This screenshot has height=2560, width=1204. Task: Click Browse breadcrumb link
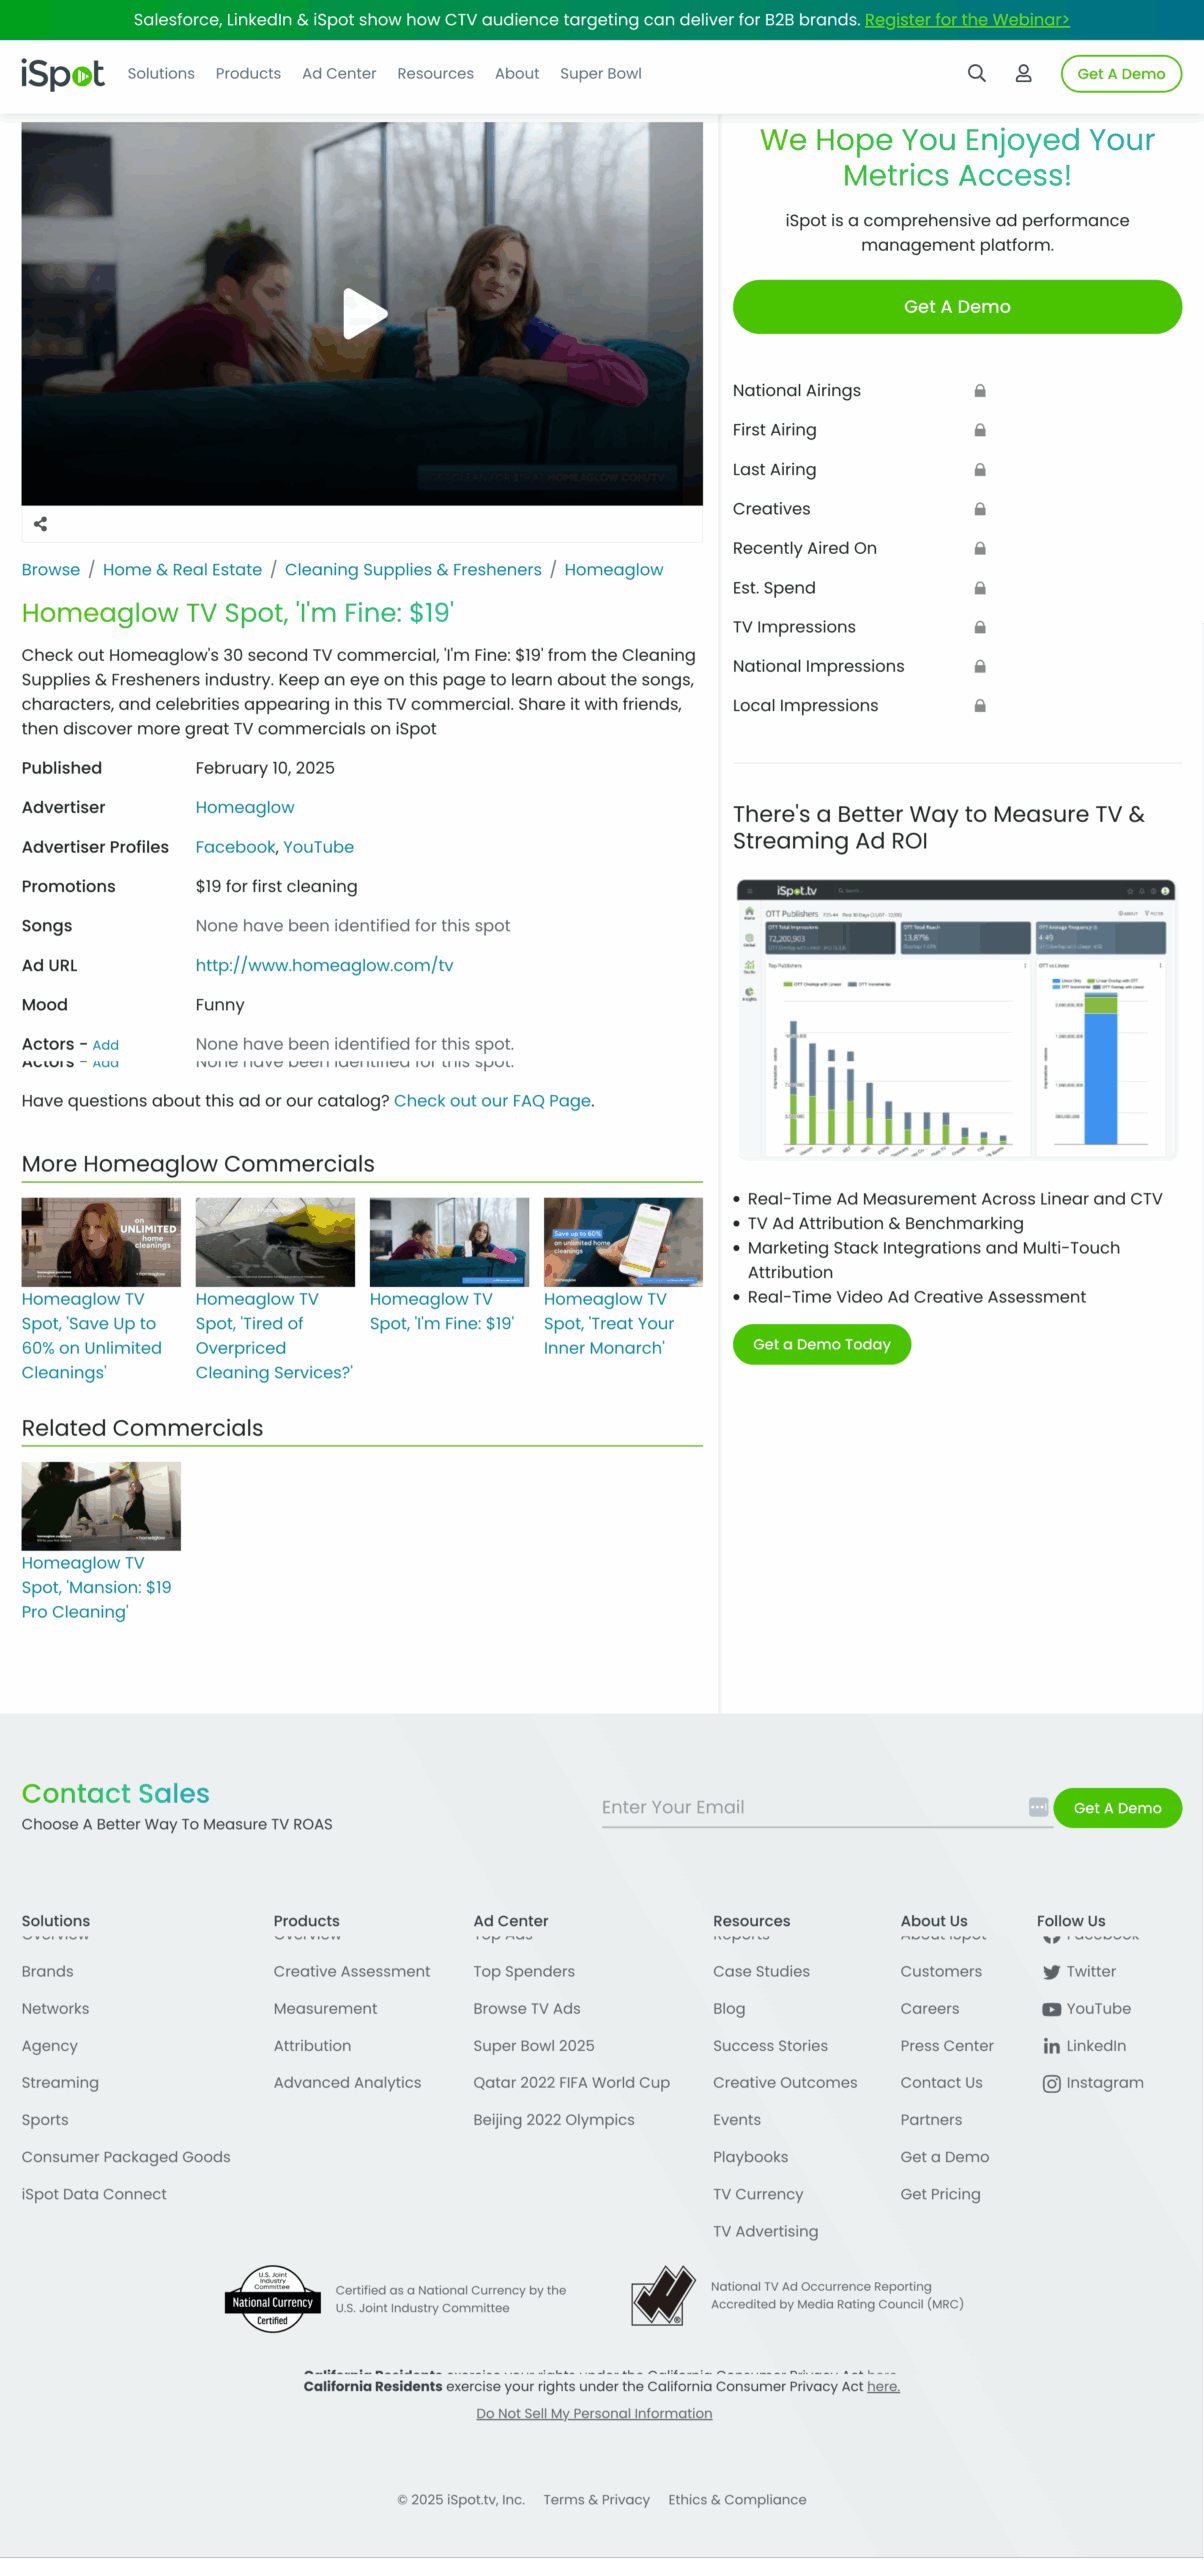click(x=51, y=570)
